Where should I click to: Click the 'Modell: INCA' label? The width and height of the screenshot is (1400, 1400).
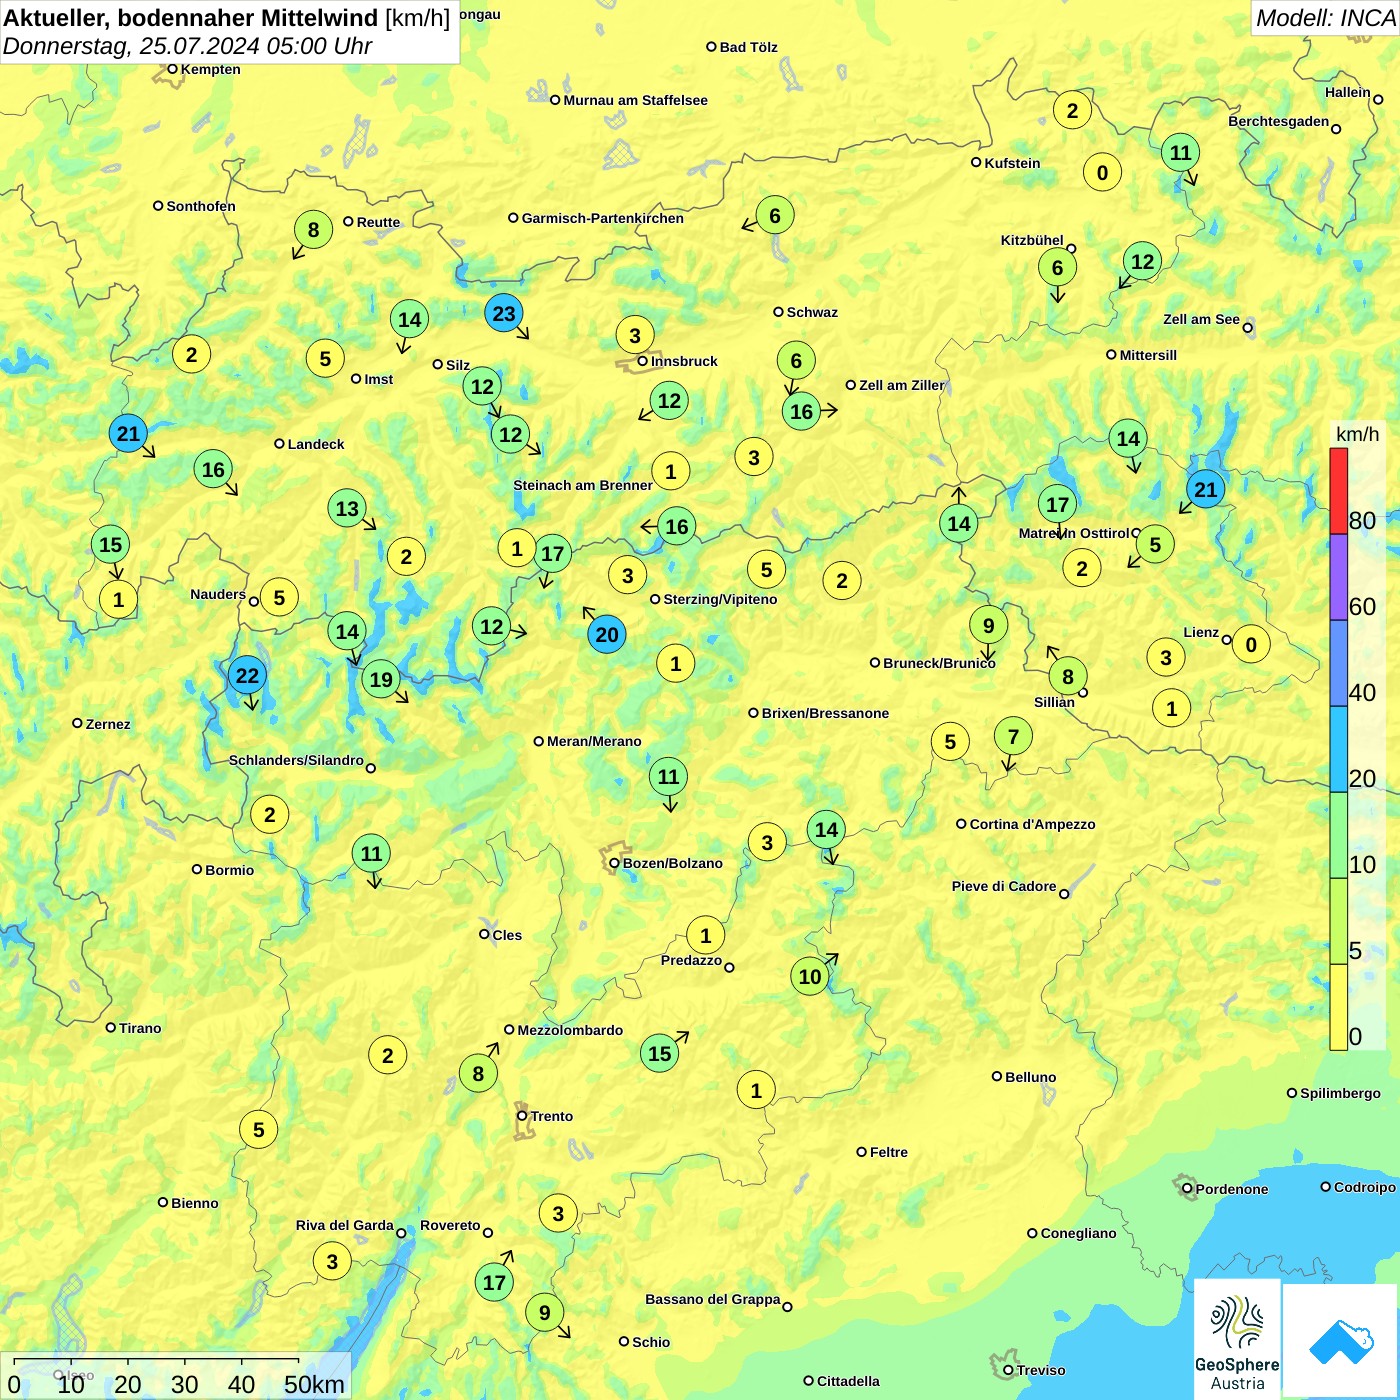(x=1326, y=18)
